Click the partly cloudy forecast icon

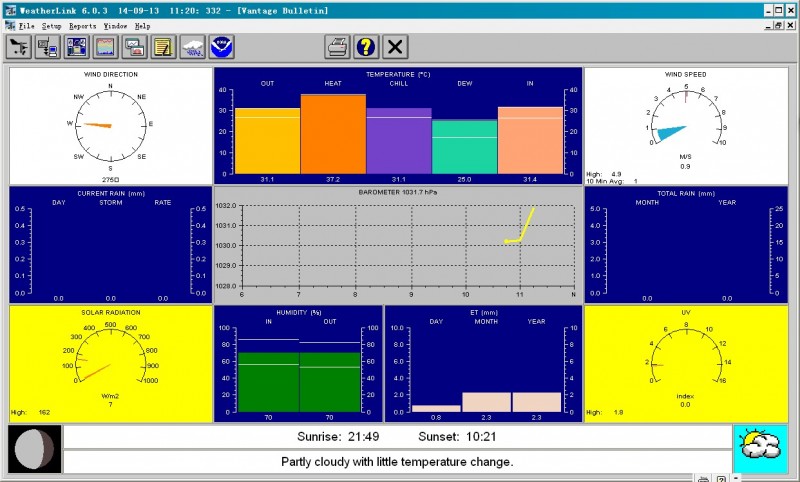760,449
